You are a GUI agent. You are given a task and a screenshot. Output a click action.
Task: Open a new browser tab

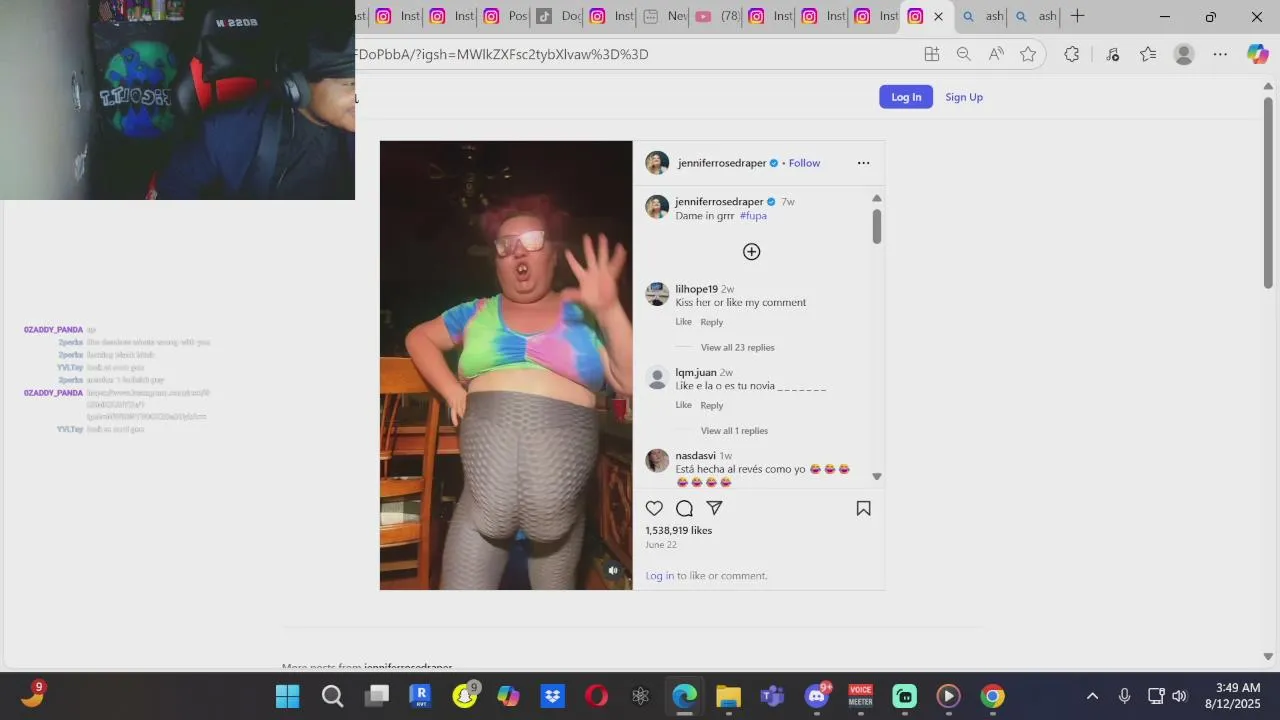tap(1077, 16)
